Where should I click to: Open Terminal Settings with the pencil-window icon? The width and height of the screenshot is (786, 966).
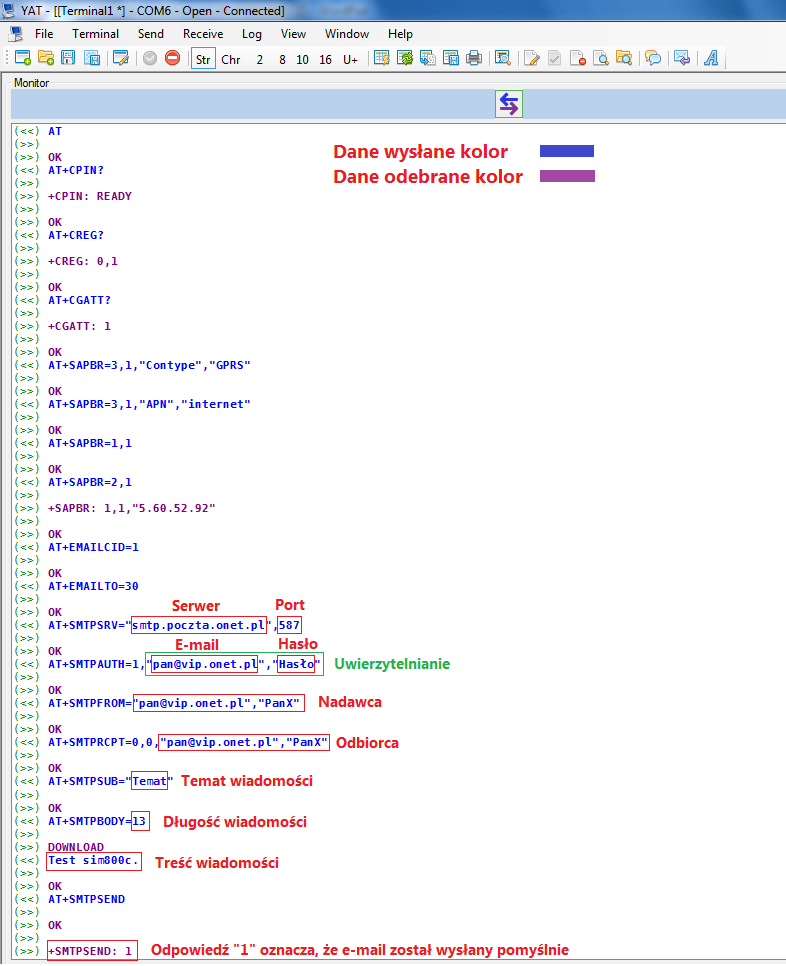click(121, 58)
